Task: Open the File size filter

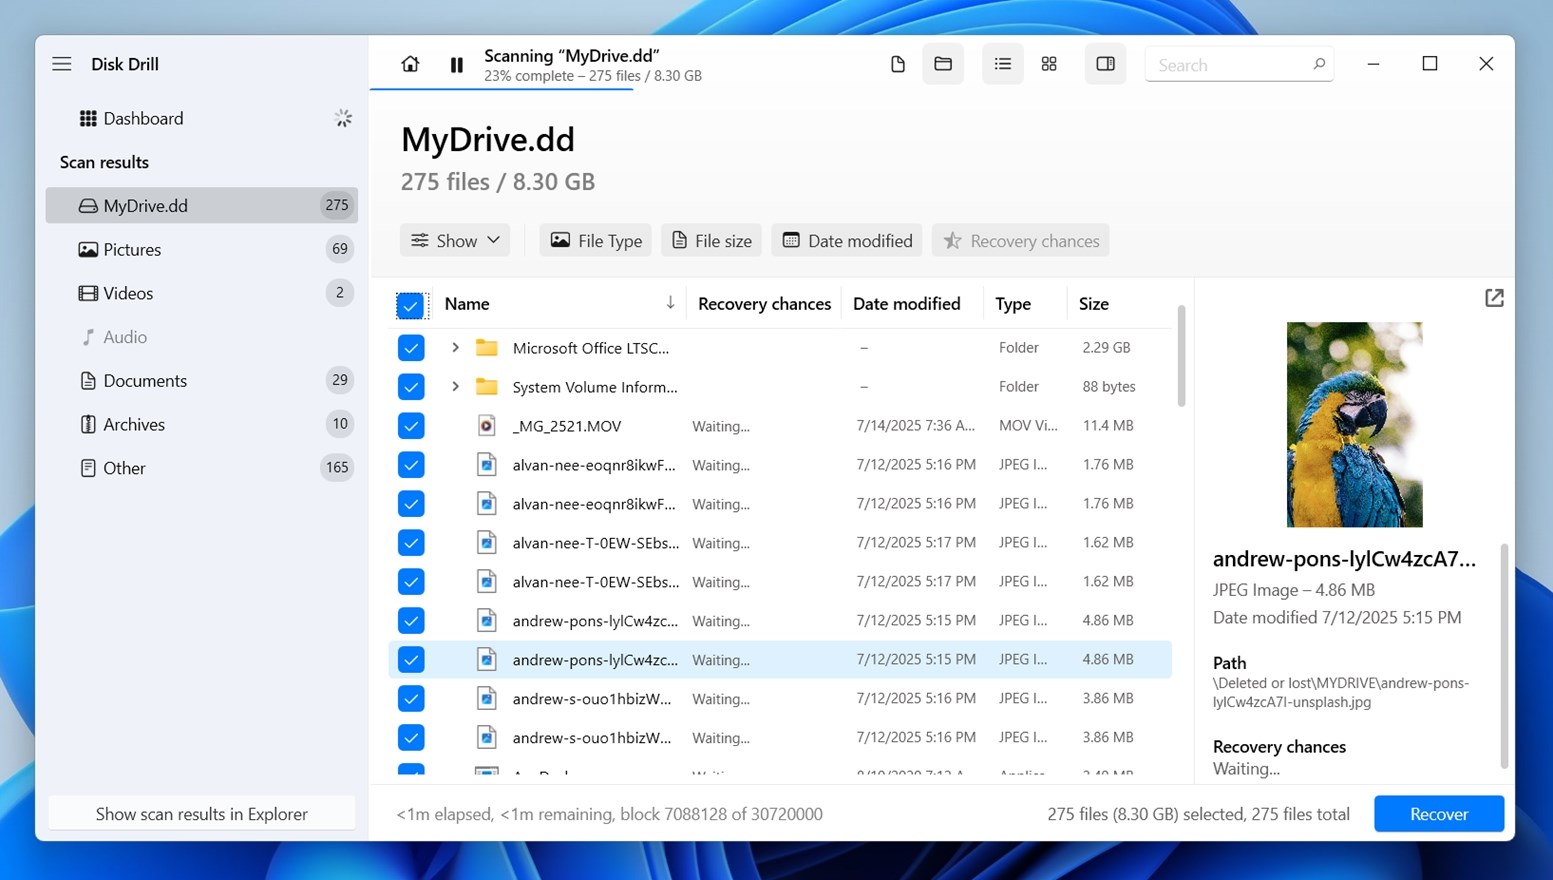Action: click(711, 241)
